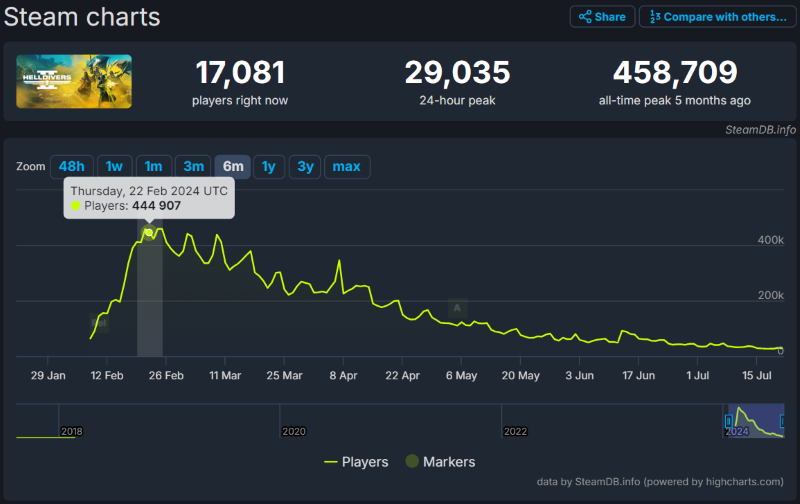The width and height of the screenshot is (800, 504).
Task: Click the SteamDB.info credit link
Action: [x=760, y=130]
